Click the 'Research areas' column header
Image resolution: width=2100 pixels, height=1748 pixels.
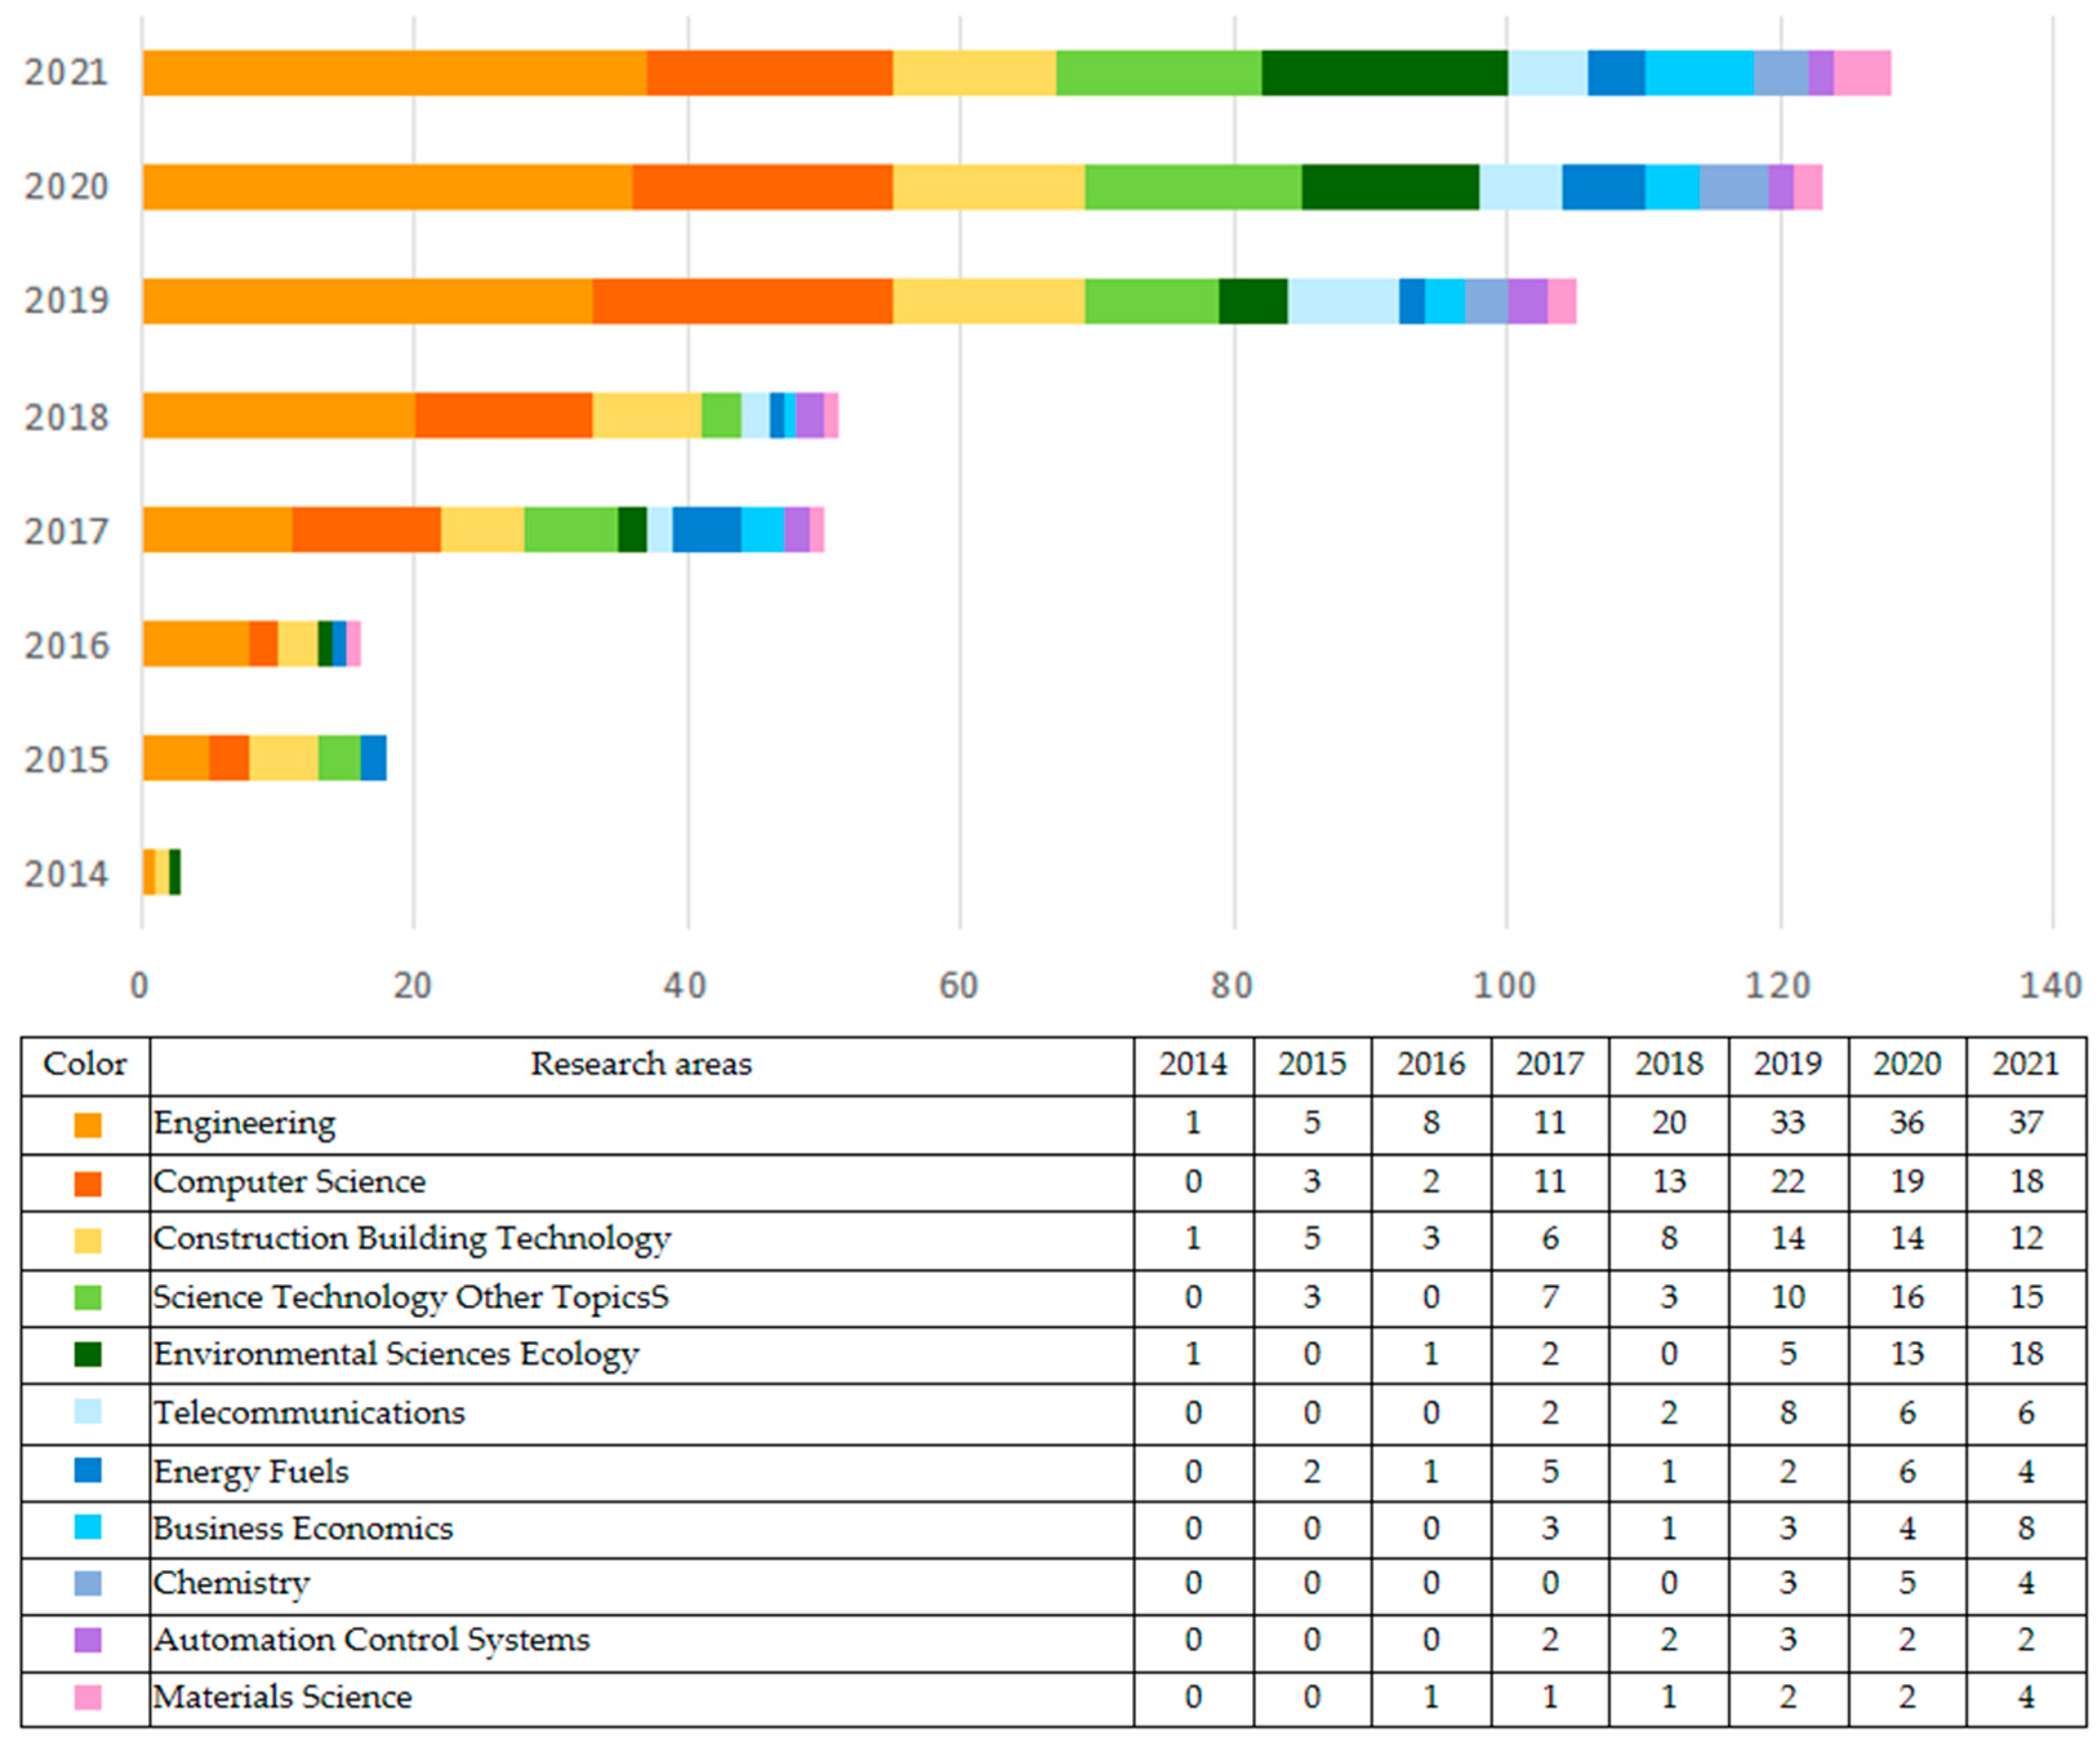641,1064
